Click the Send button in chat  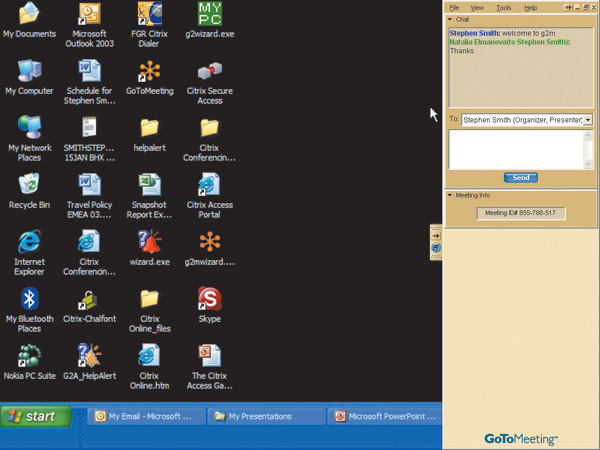click(520, 177)
